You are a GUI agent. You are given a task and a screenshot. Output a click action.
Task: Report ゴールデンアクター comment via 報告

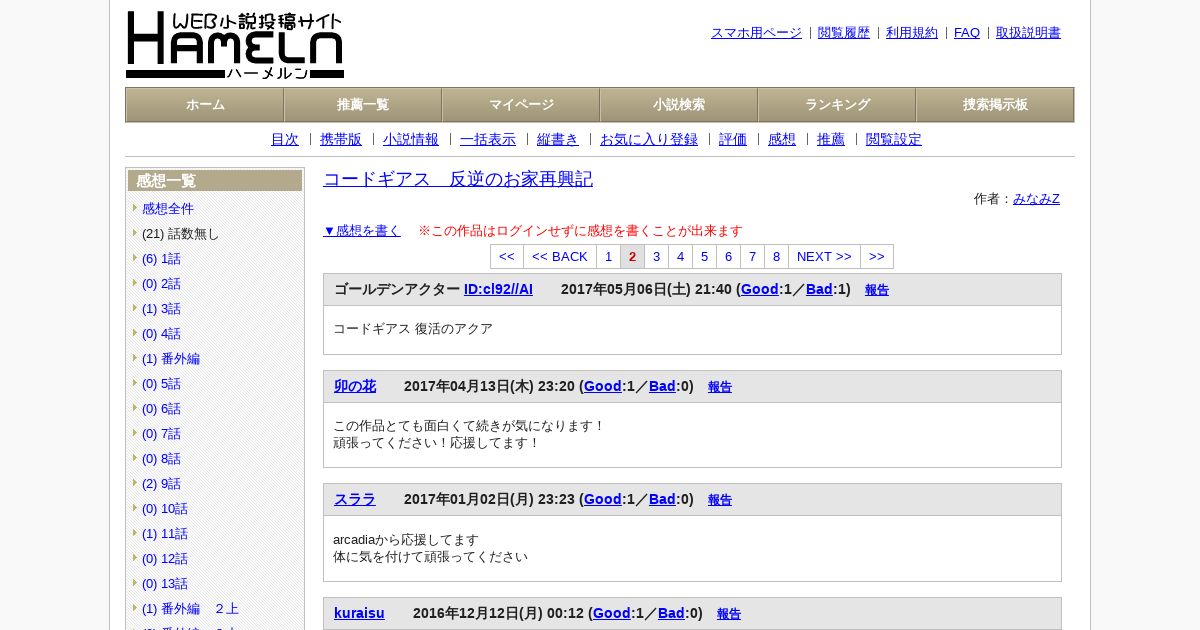tap(877, 290)
